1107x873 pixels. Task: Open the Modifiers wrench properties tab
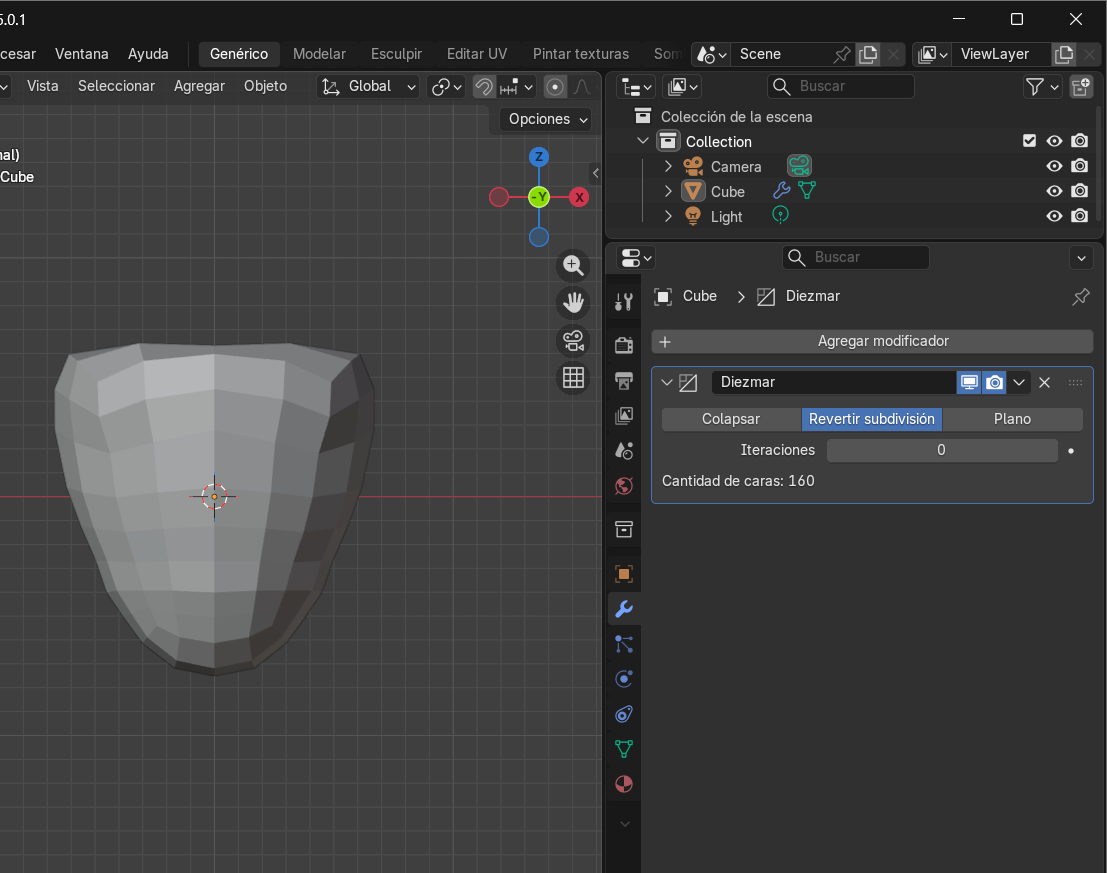[624, 609]
